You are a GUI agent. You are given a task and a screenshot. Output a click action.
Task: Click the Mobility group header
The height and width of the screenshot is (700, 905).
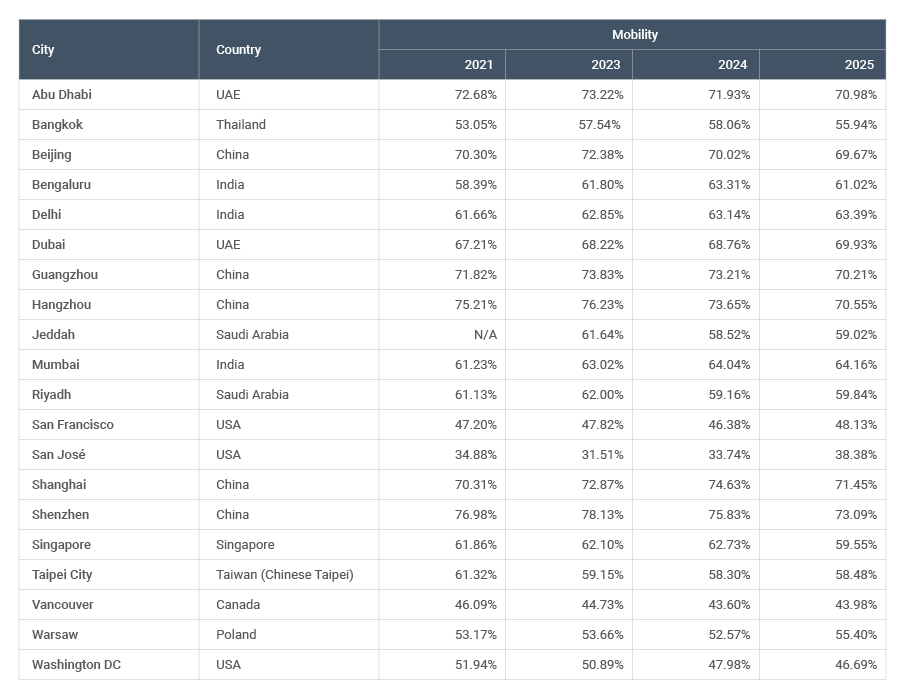(634, 35)
